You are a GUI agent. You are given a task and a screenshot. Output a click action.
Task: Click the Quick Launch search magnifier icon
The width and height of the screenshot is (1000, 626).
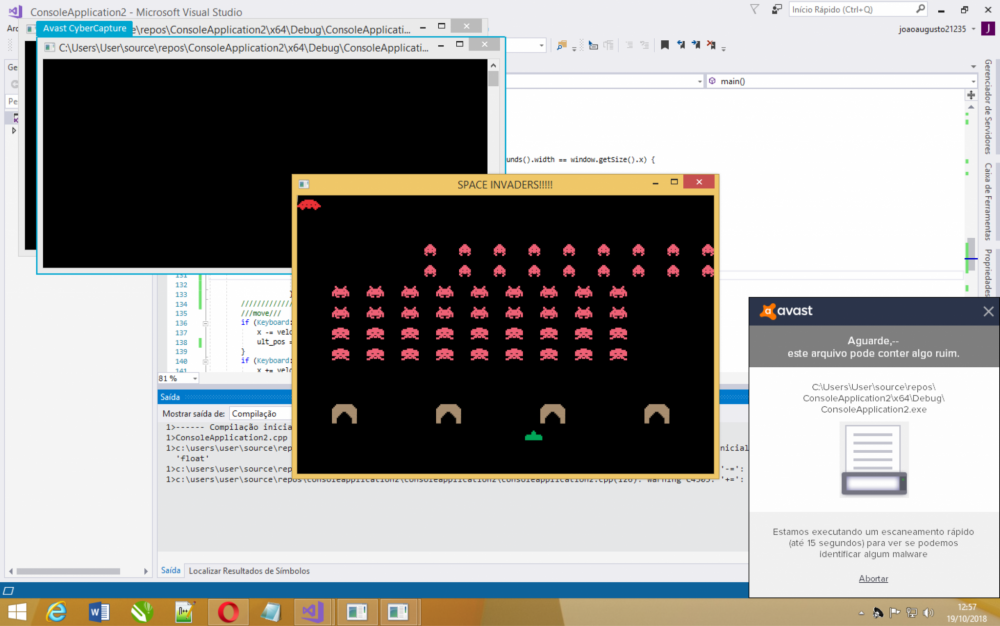click(920, 9)
